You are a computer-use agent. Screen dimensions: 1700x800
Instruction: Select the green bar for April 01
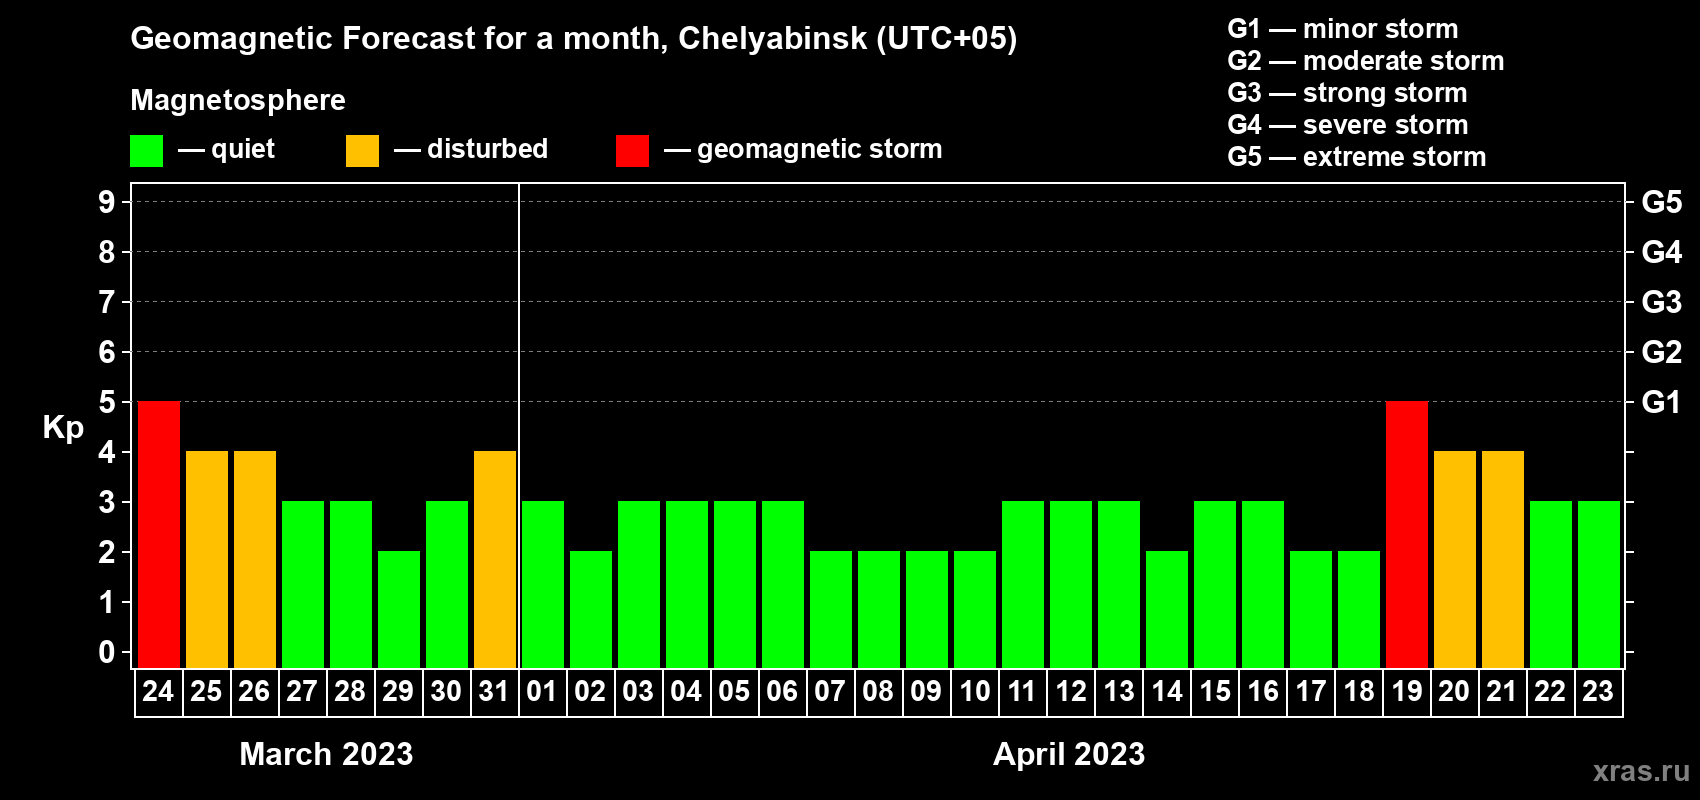[543, 585]
